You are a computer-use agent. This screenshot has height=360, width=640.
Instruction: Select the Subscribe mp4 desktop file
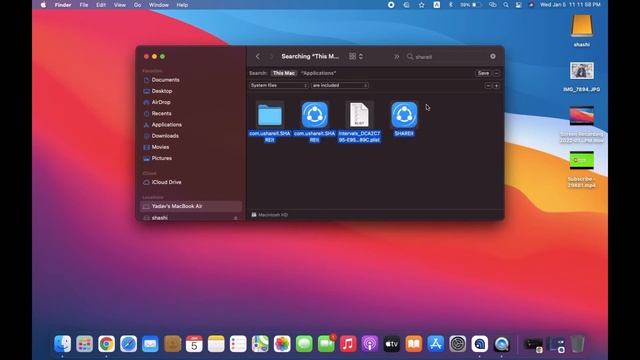pyautogui.click(x=582, y=160)
